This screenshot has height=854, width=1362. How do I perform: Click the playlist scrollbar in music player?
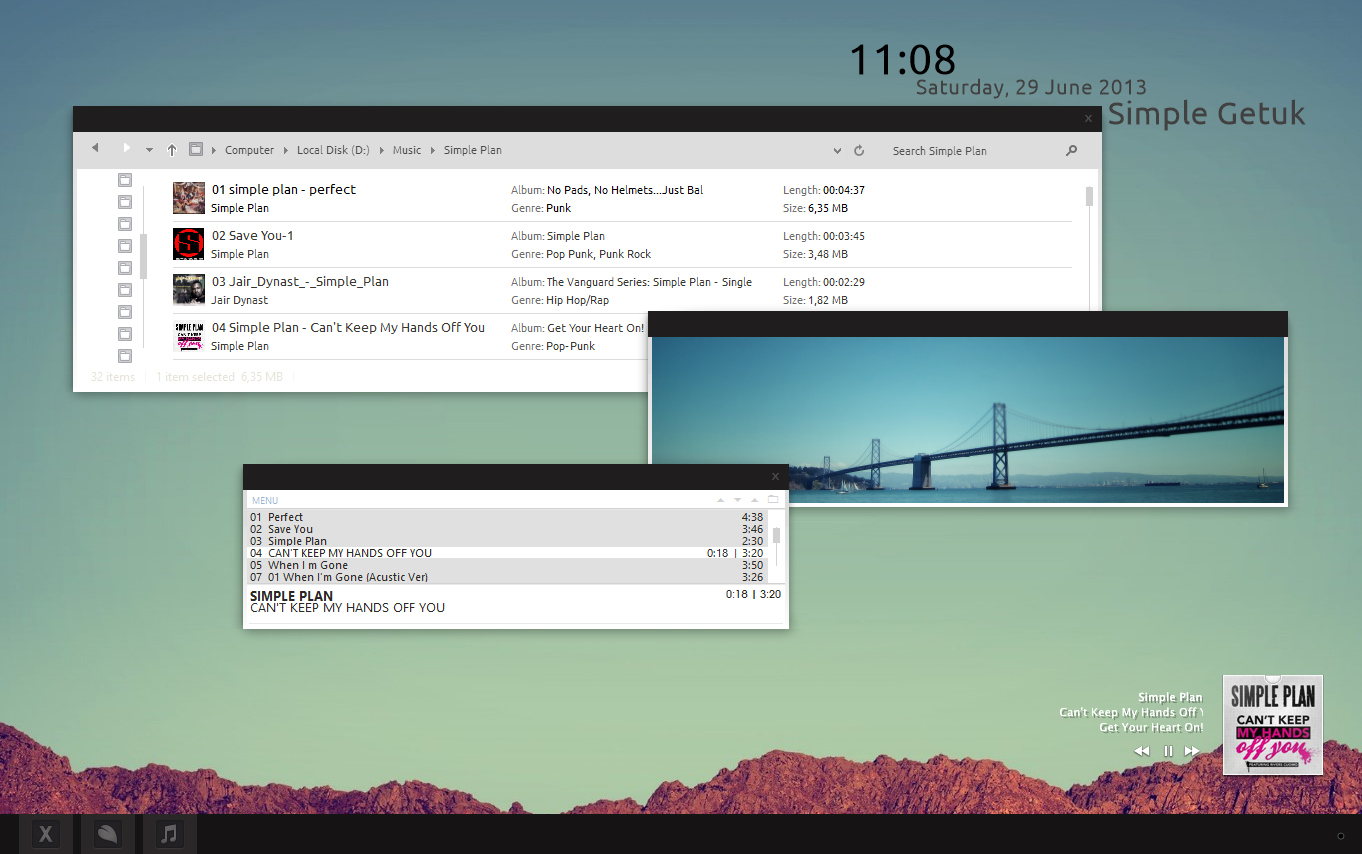pos(776,535)
